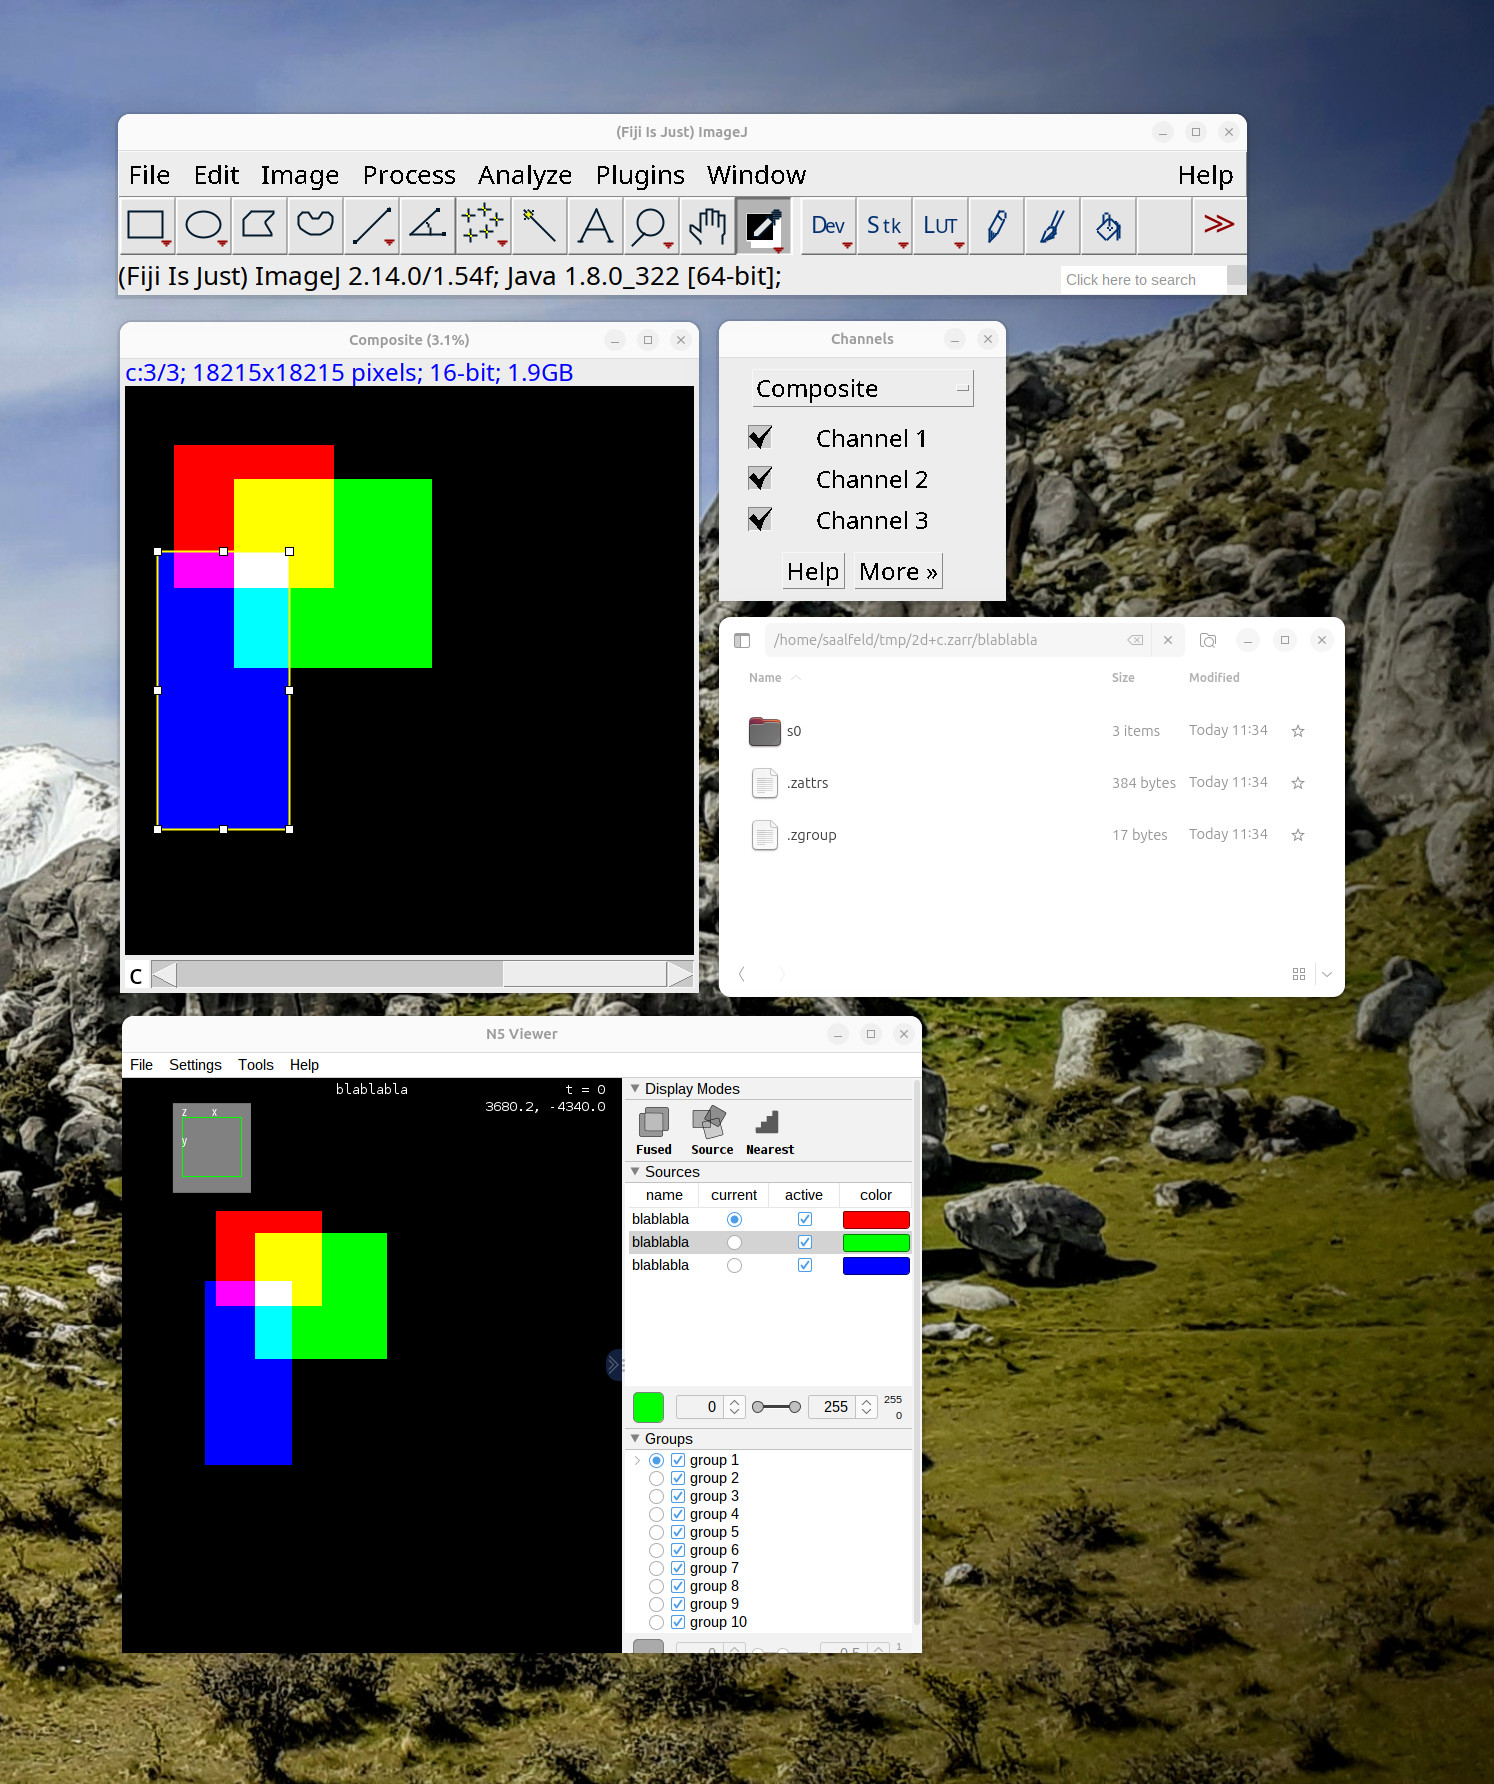
Task: Select the Oval selection tool
Action: click(203, 225)
